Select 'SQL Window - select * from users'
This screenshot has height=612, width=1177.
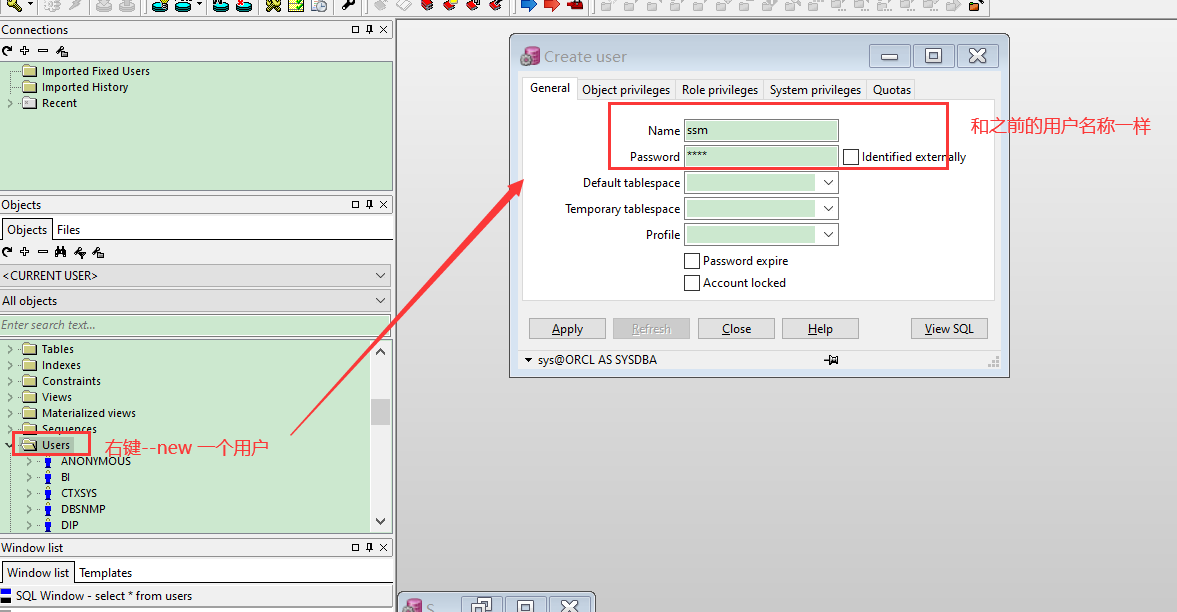pyautogui.click(x=104, y=595)
